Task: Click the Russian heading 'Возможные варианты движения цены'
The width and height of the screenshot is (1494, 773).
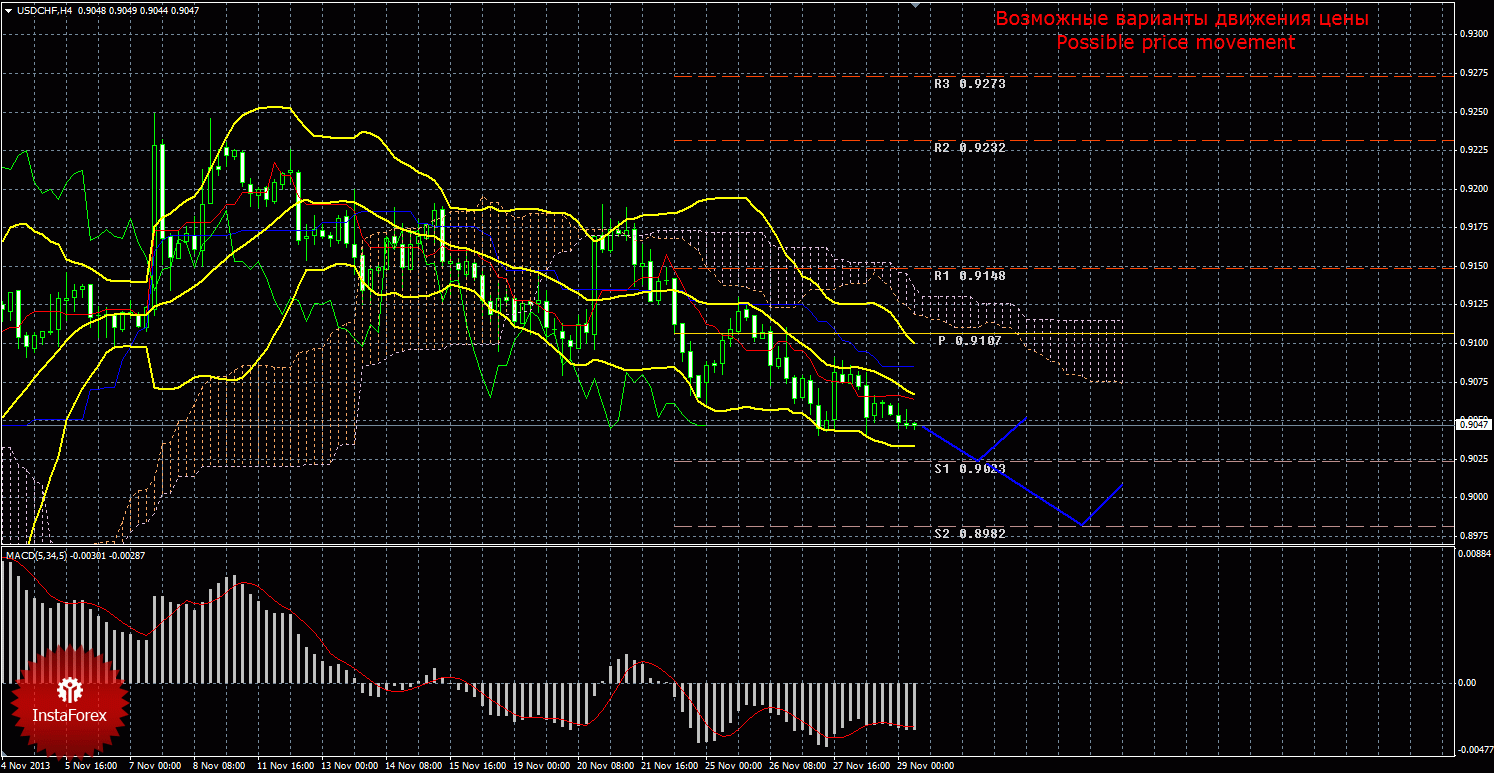Action: [x=1181, y=20]
